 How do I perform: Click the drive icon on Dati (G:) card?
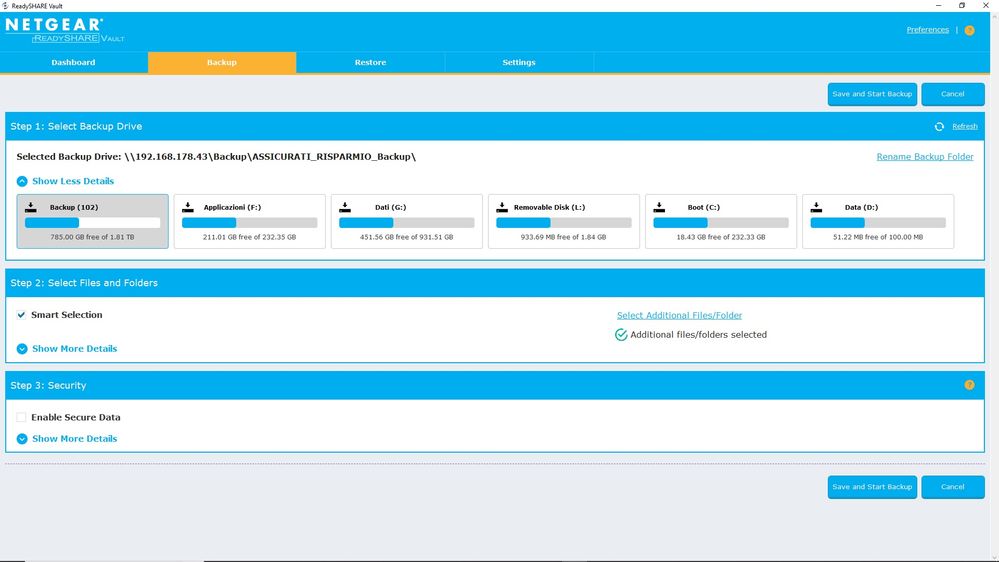[x=345, y=207]
